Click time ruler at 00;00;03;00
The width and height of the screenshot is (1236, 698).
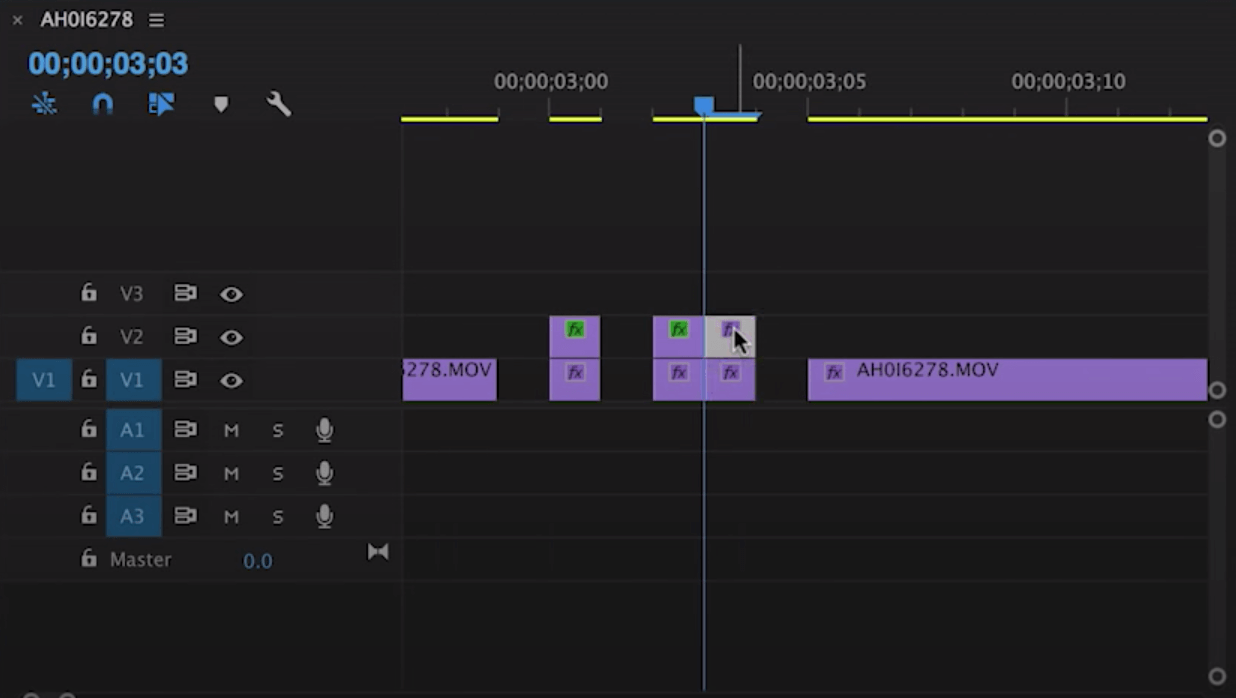550,82
